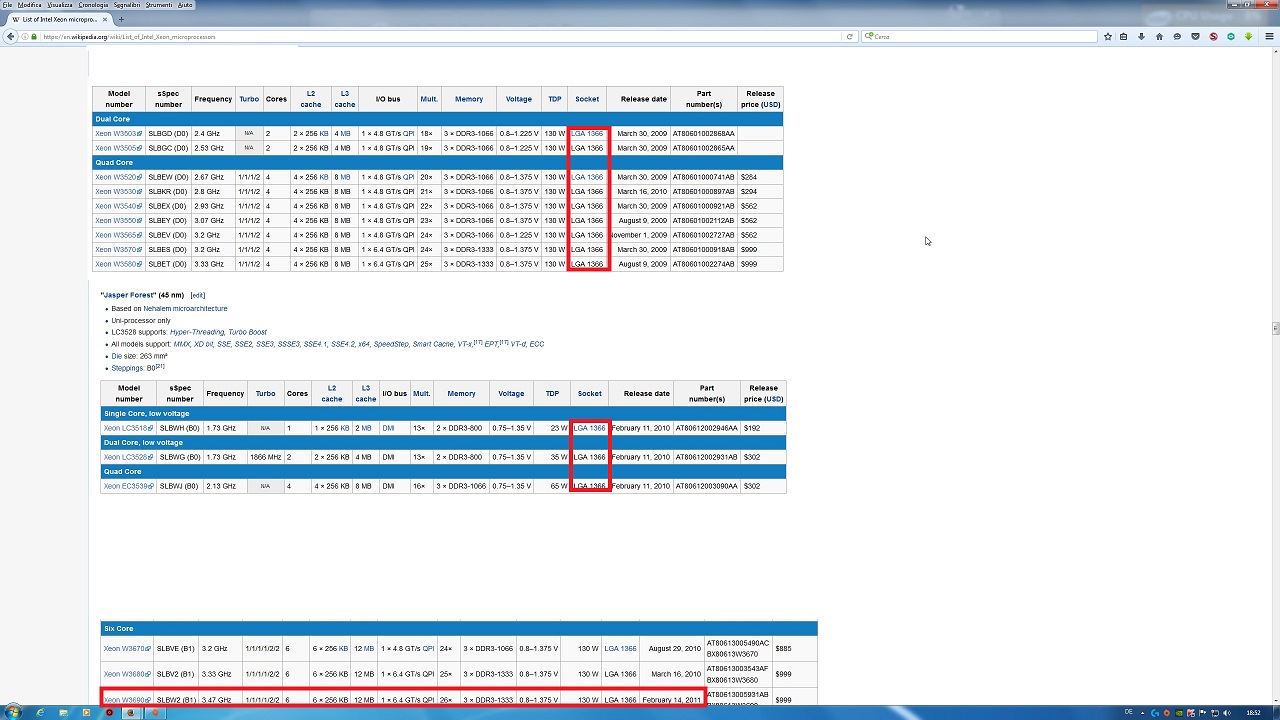
Task: Open the Visualizza menu
Action: 60,5
